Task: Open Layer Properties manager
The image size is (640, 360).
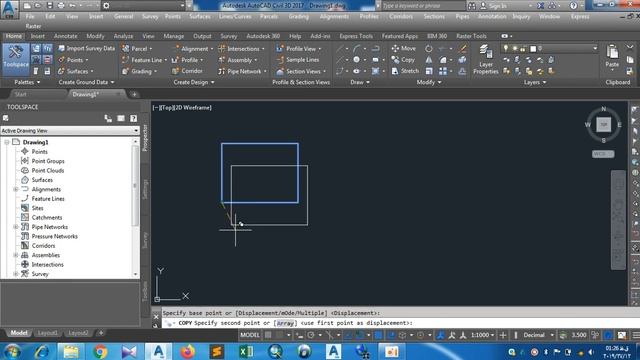Action: [485, 60]
